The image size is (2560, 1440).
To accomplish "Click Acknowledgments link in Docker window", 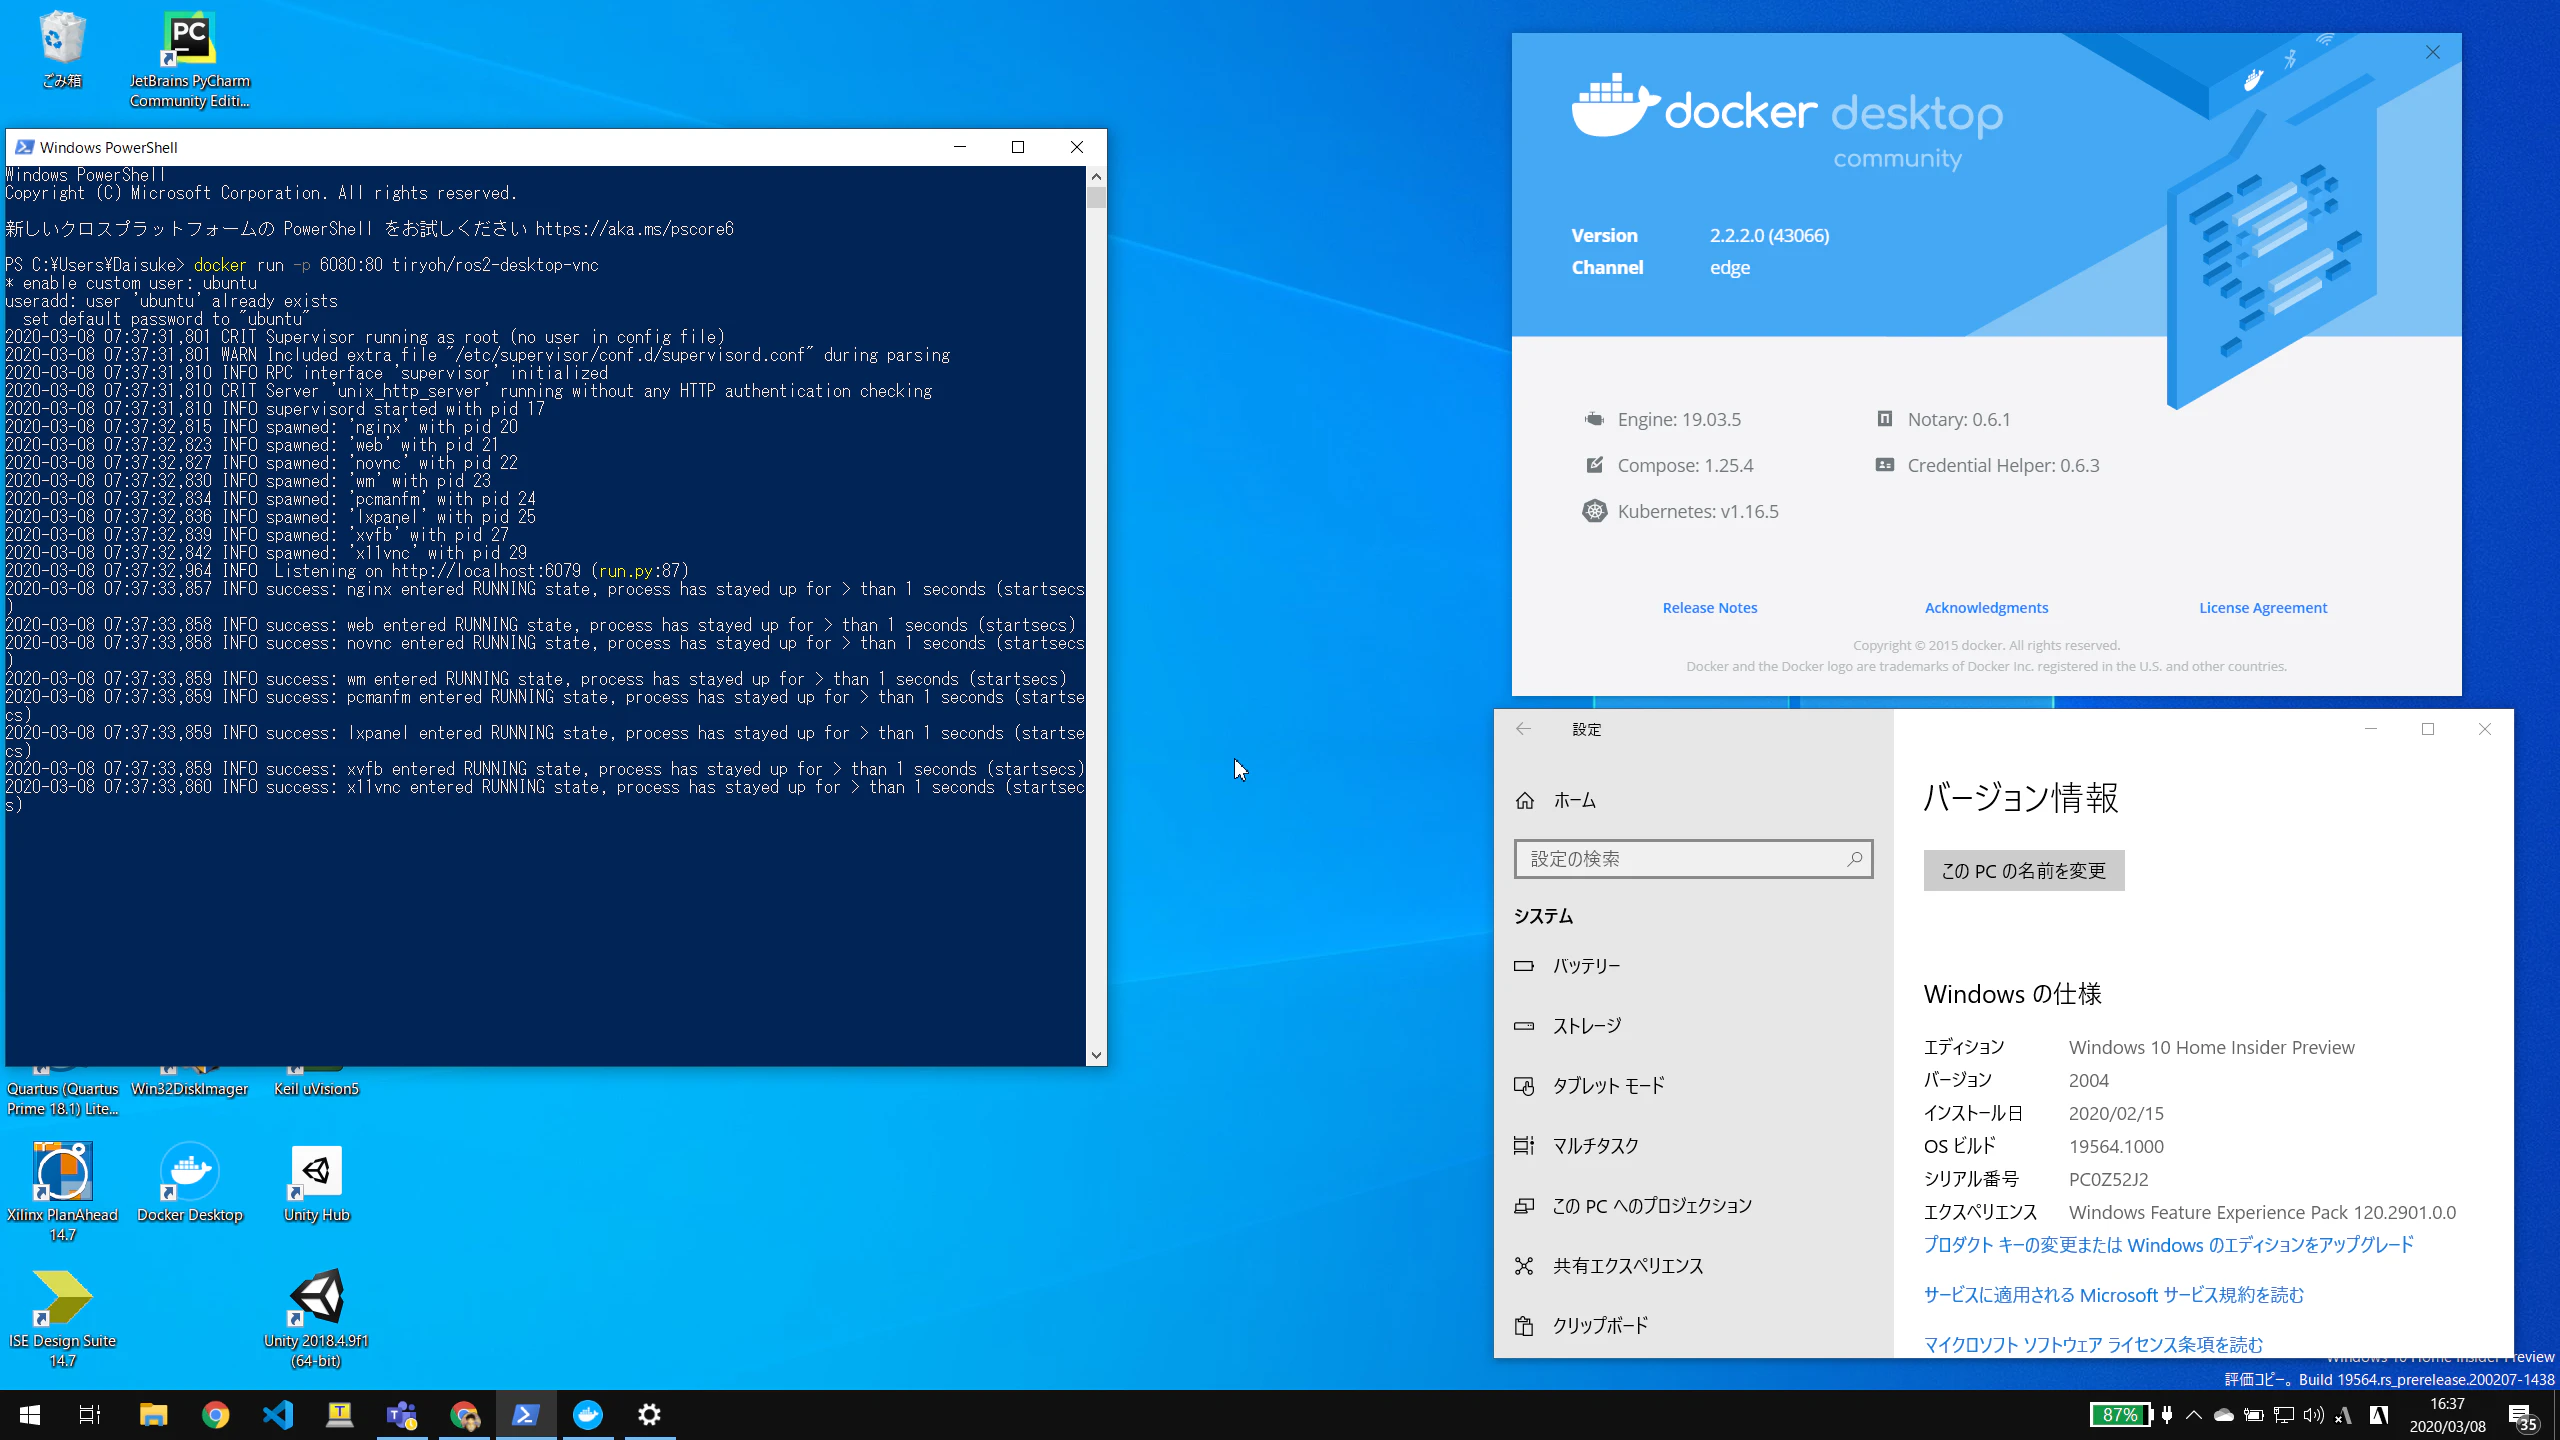I will pyautogui.click(x=1986, y=608).
